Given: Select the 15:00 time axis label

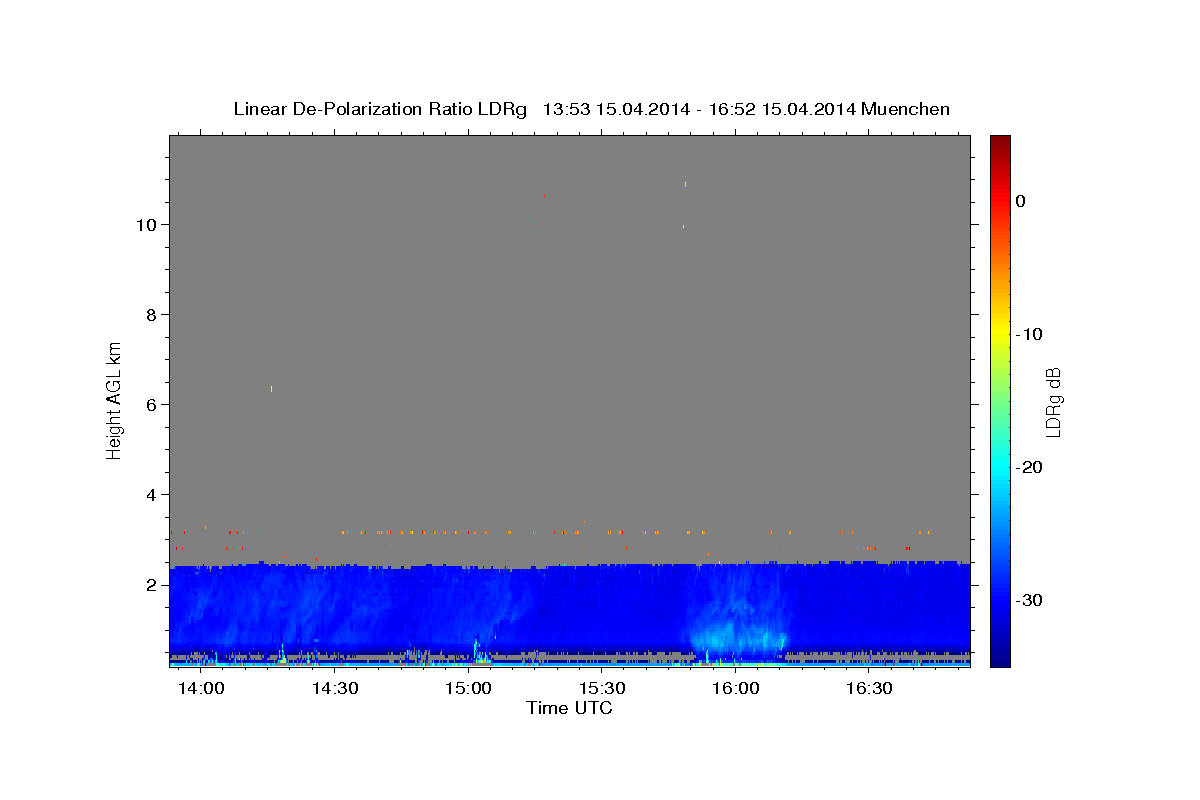Looking at the screenshot, I should [469, 689].
